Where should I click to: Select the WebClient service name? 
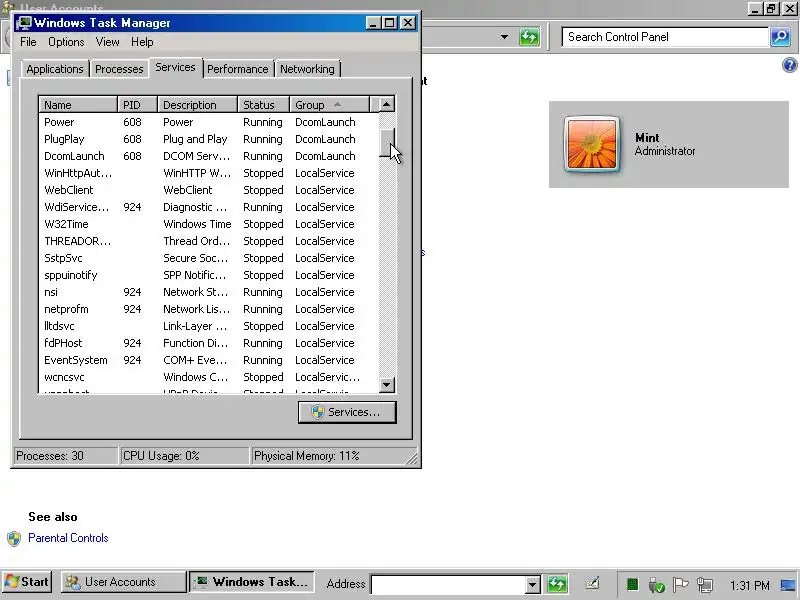coord(68,190)
